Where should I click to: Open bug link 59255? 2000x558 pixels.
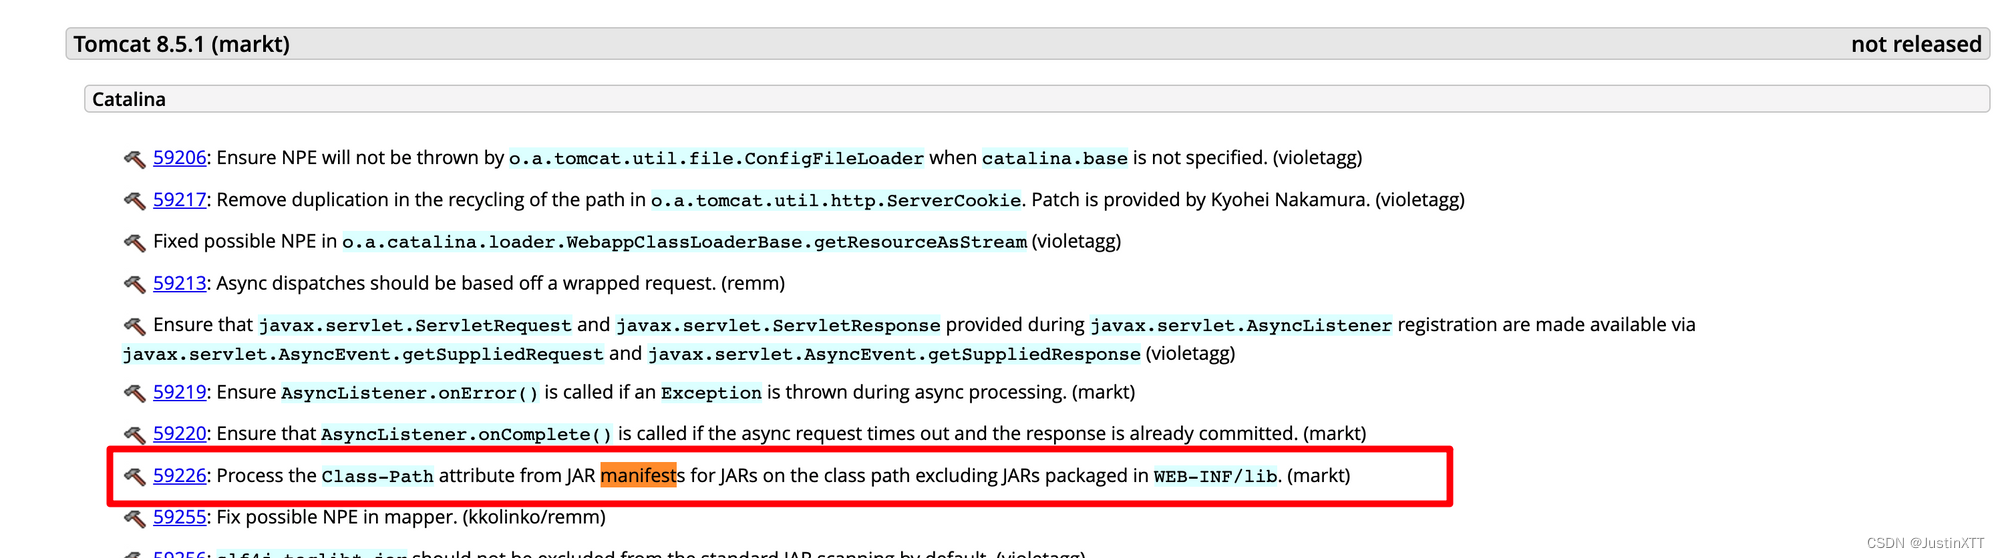point(179,518)
